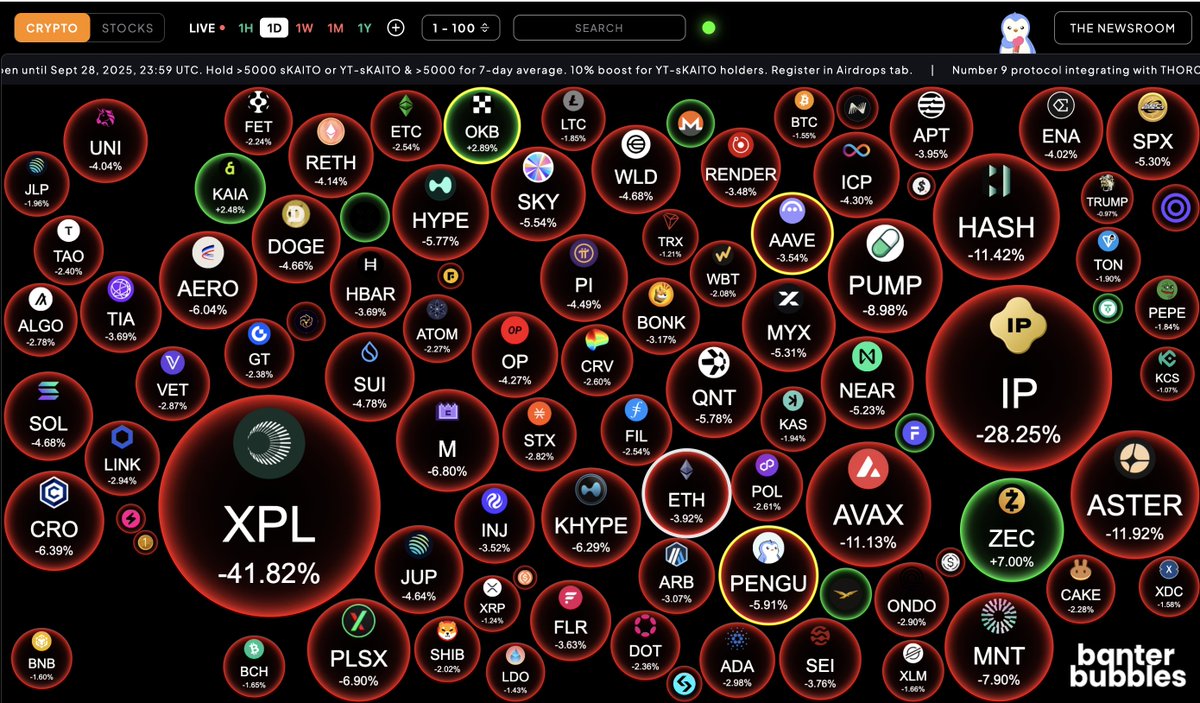The image size is (1200, 703).
Task: Toggle the LIVE mode indicator
Action: point(206,28)
